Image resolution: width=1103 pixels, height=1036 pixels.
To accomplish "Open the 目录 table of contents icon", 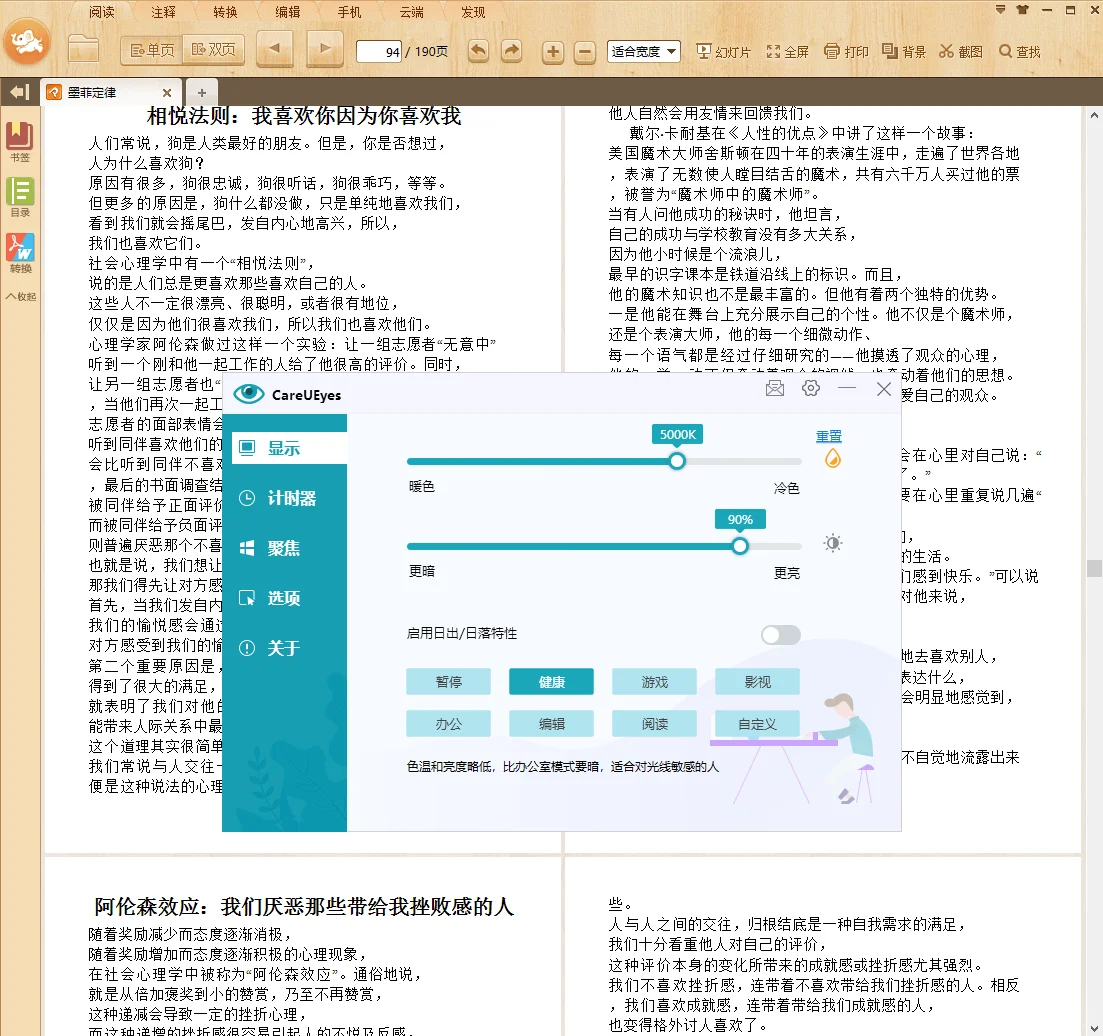I will [21, 192].
